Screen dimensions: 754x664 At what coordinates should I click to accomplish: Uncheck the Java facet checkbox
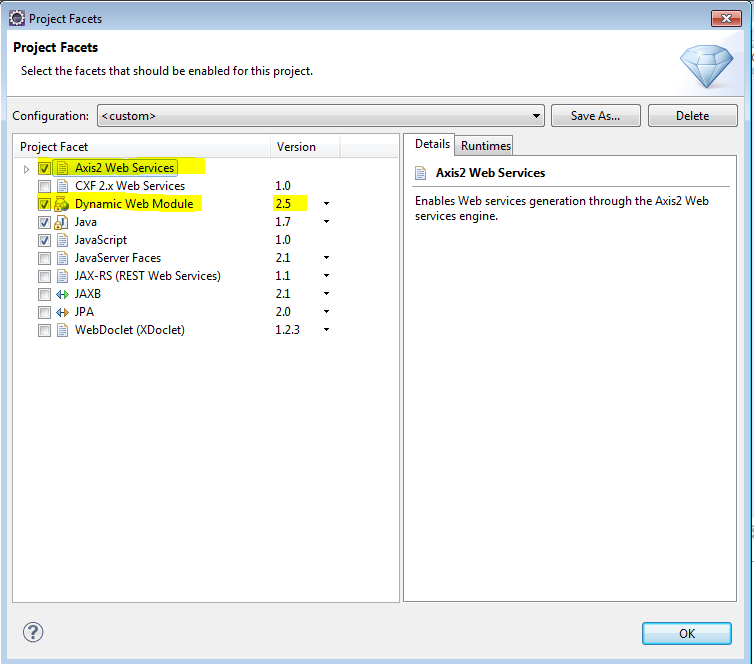[44, 222]
